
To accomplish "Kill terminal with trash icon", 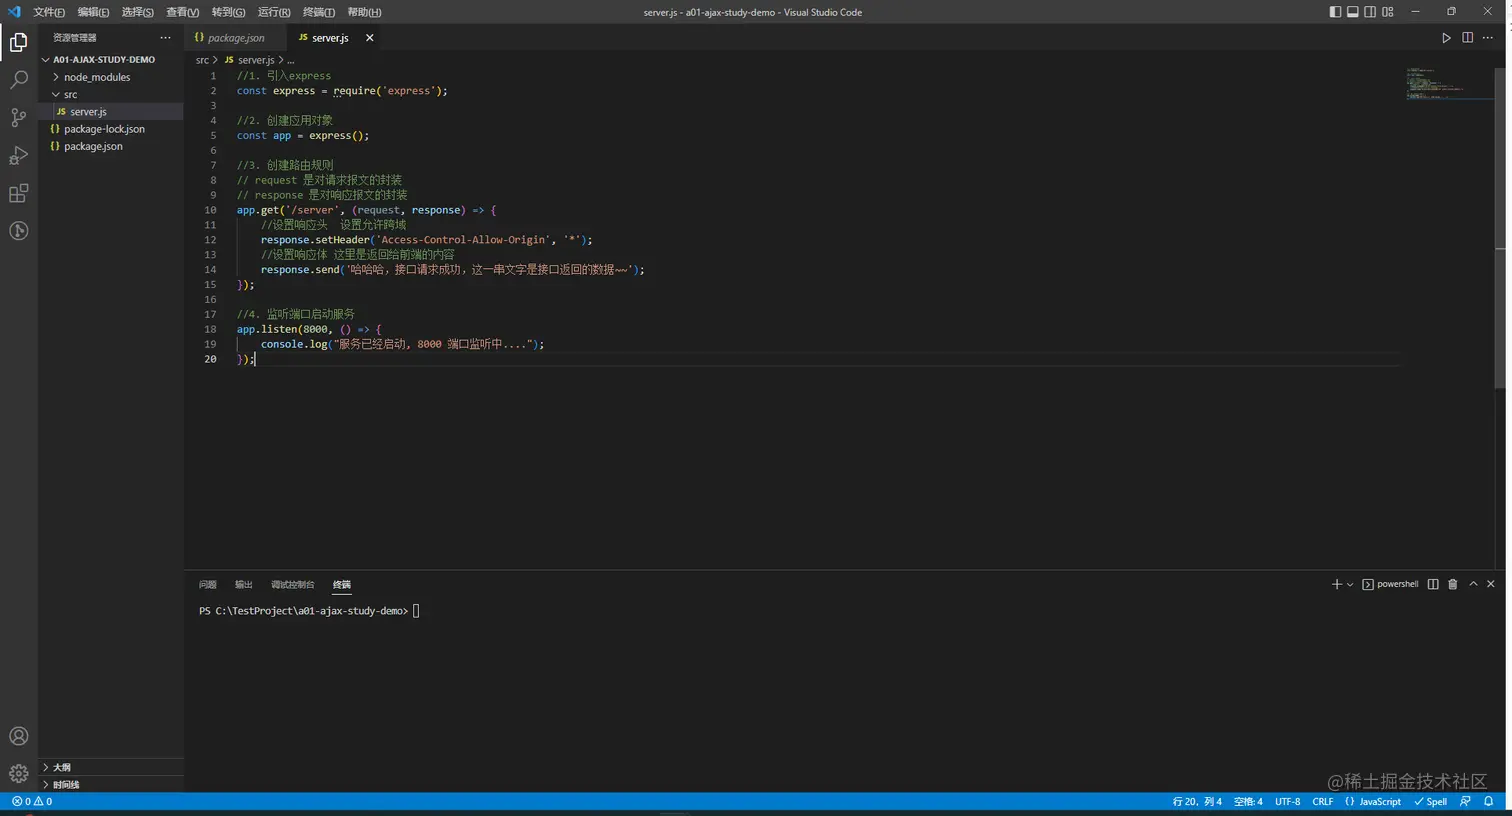I will (x=1453, y=584).
